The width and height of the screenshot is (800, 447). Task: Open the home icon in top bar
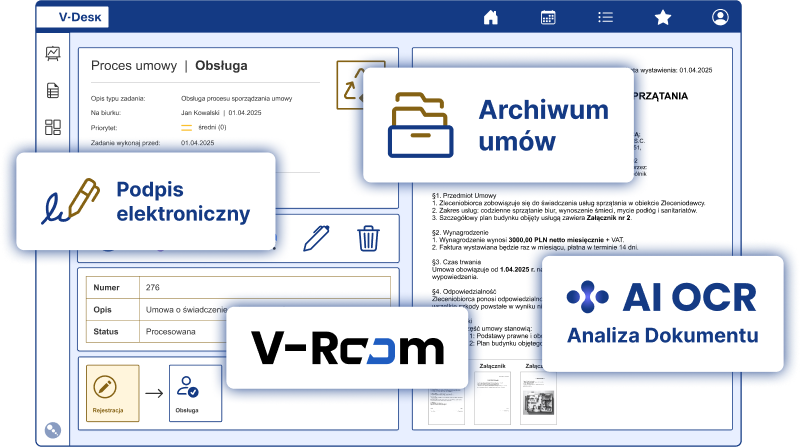pos(490,17)
